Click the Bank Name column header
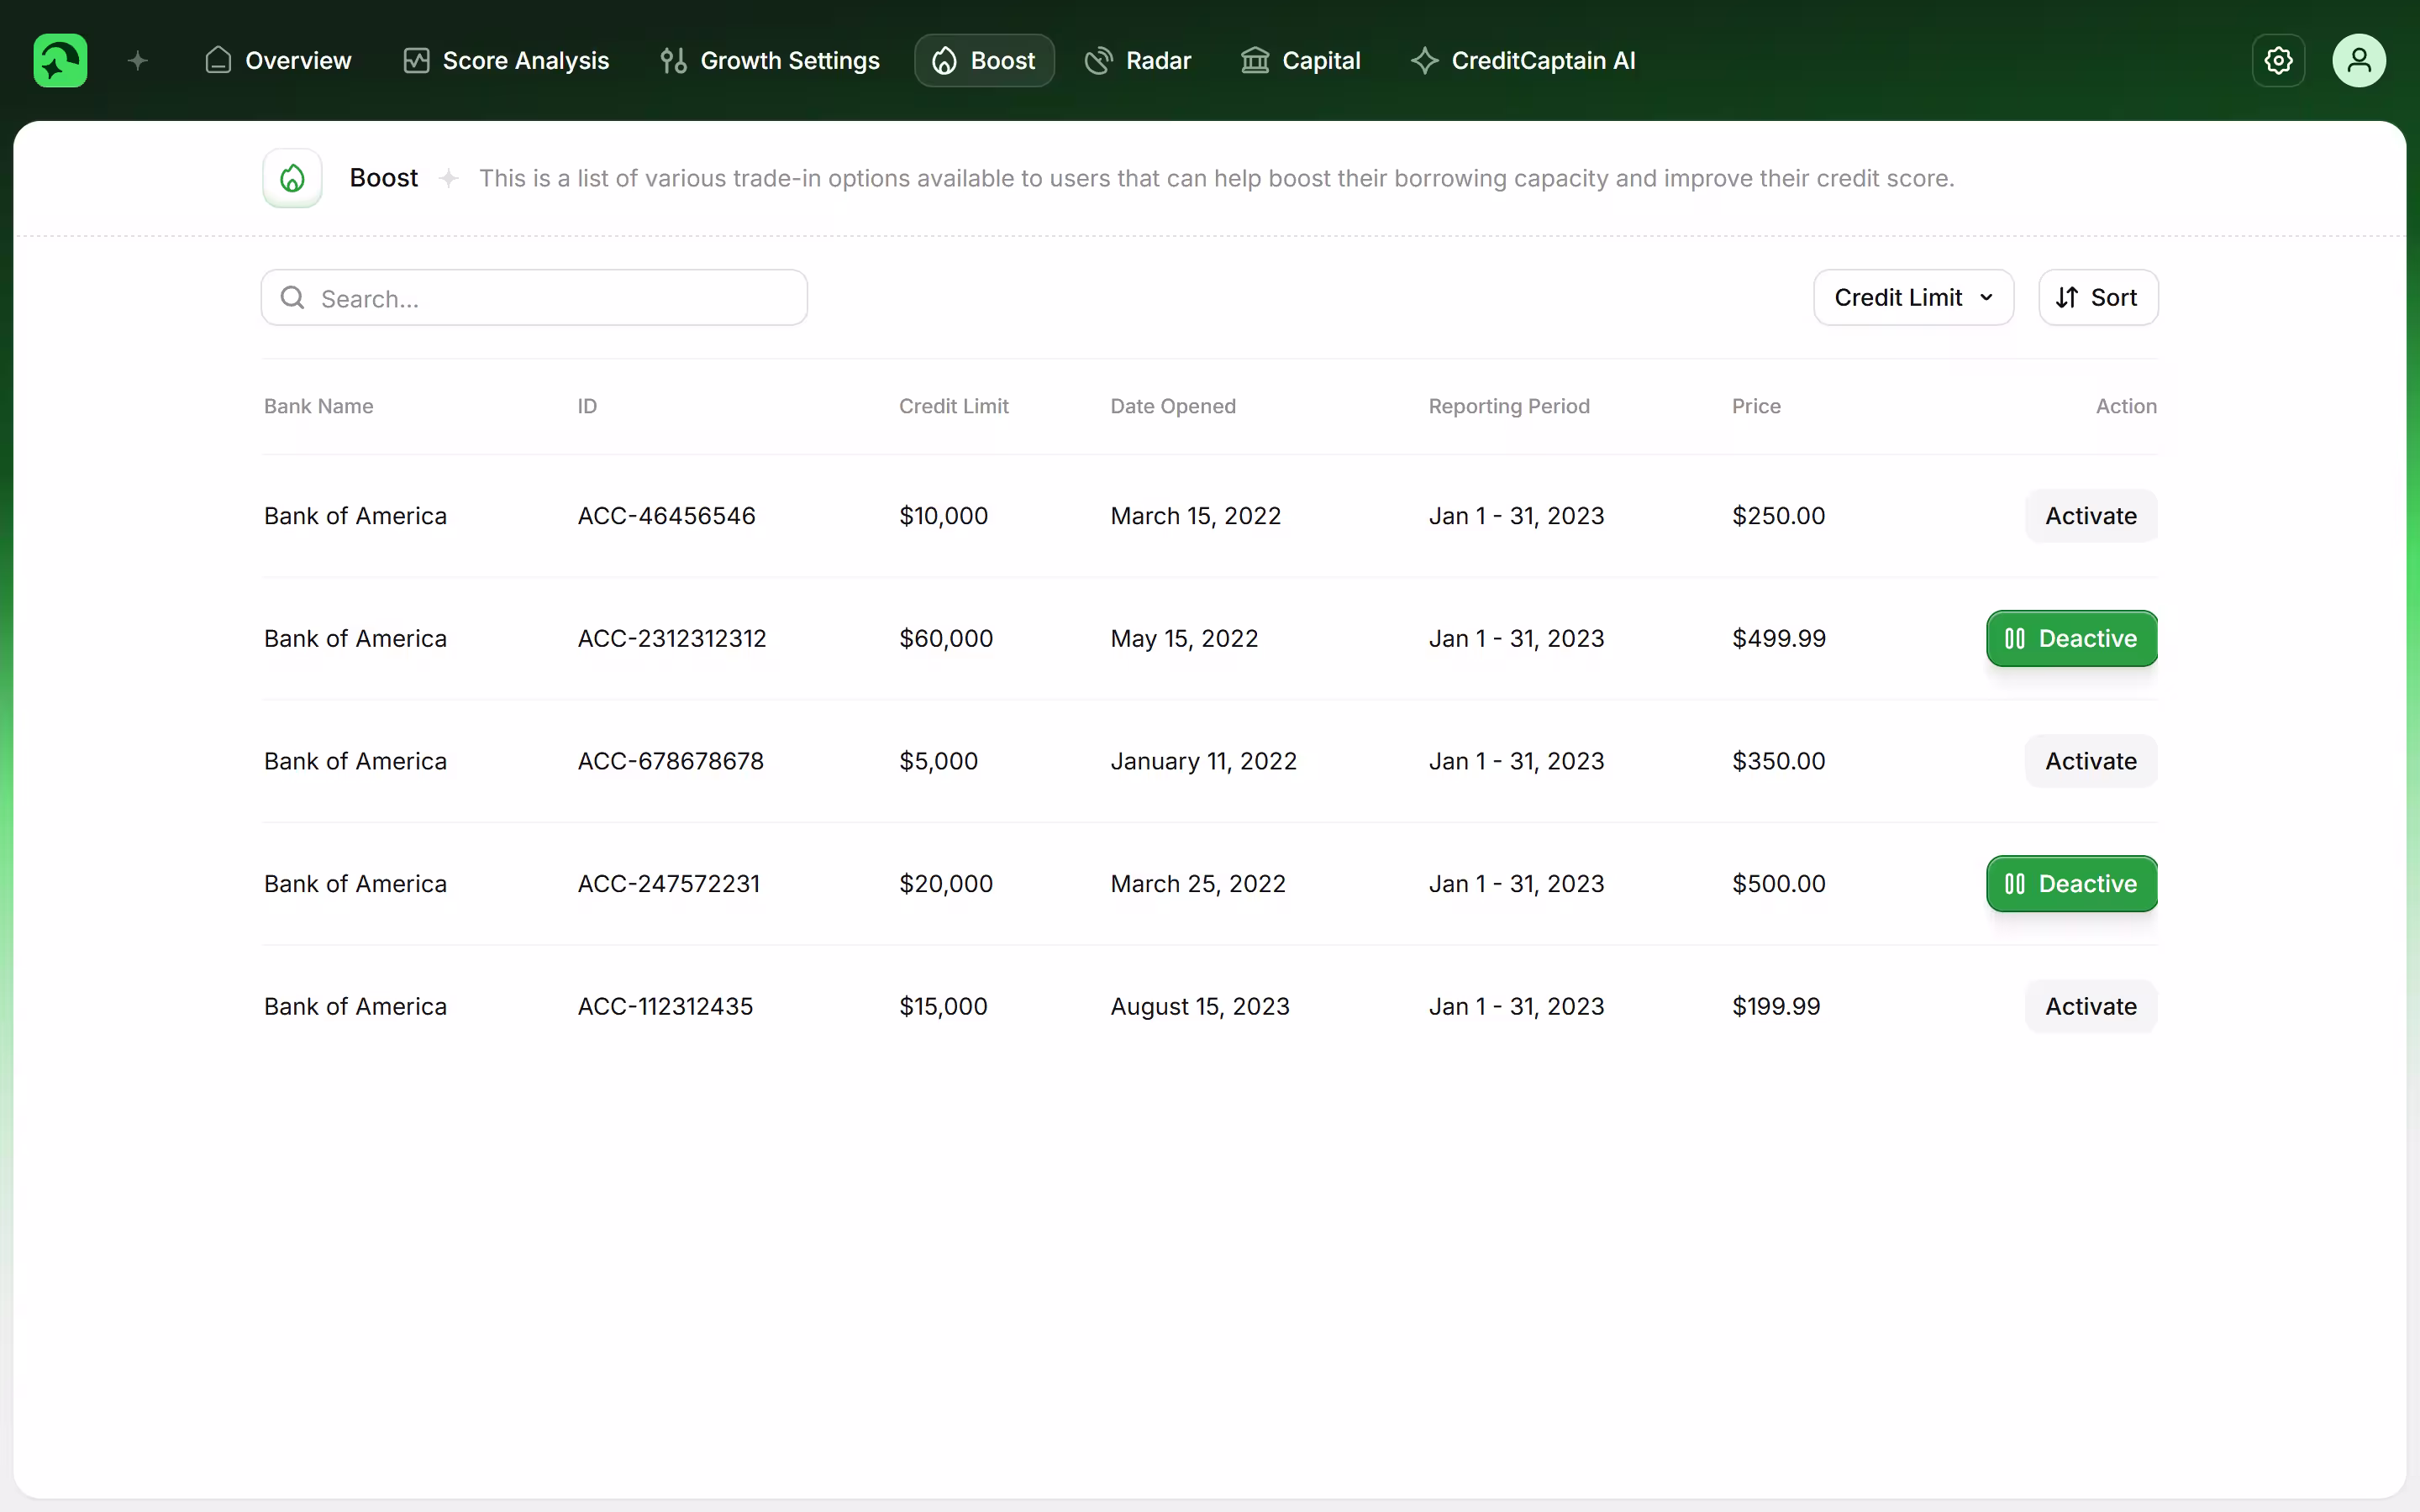This screenshot has width=2420, height=1512. (318, 406)
